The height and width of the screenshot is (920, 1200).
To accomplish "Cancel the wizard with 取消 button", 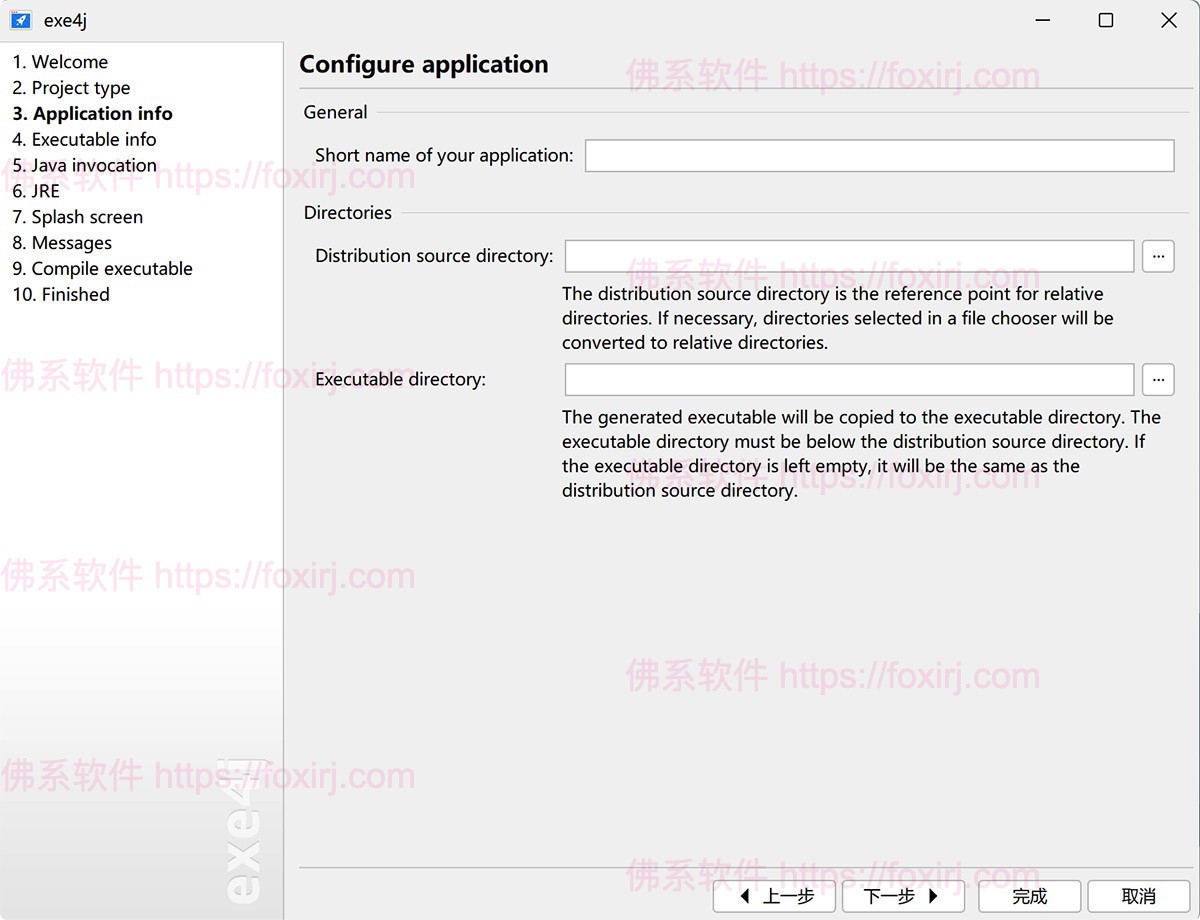I will pos(1138,896).
